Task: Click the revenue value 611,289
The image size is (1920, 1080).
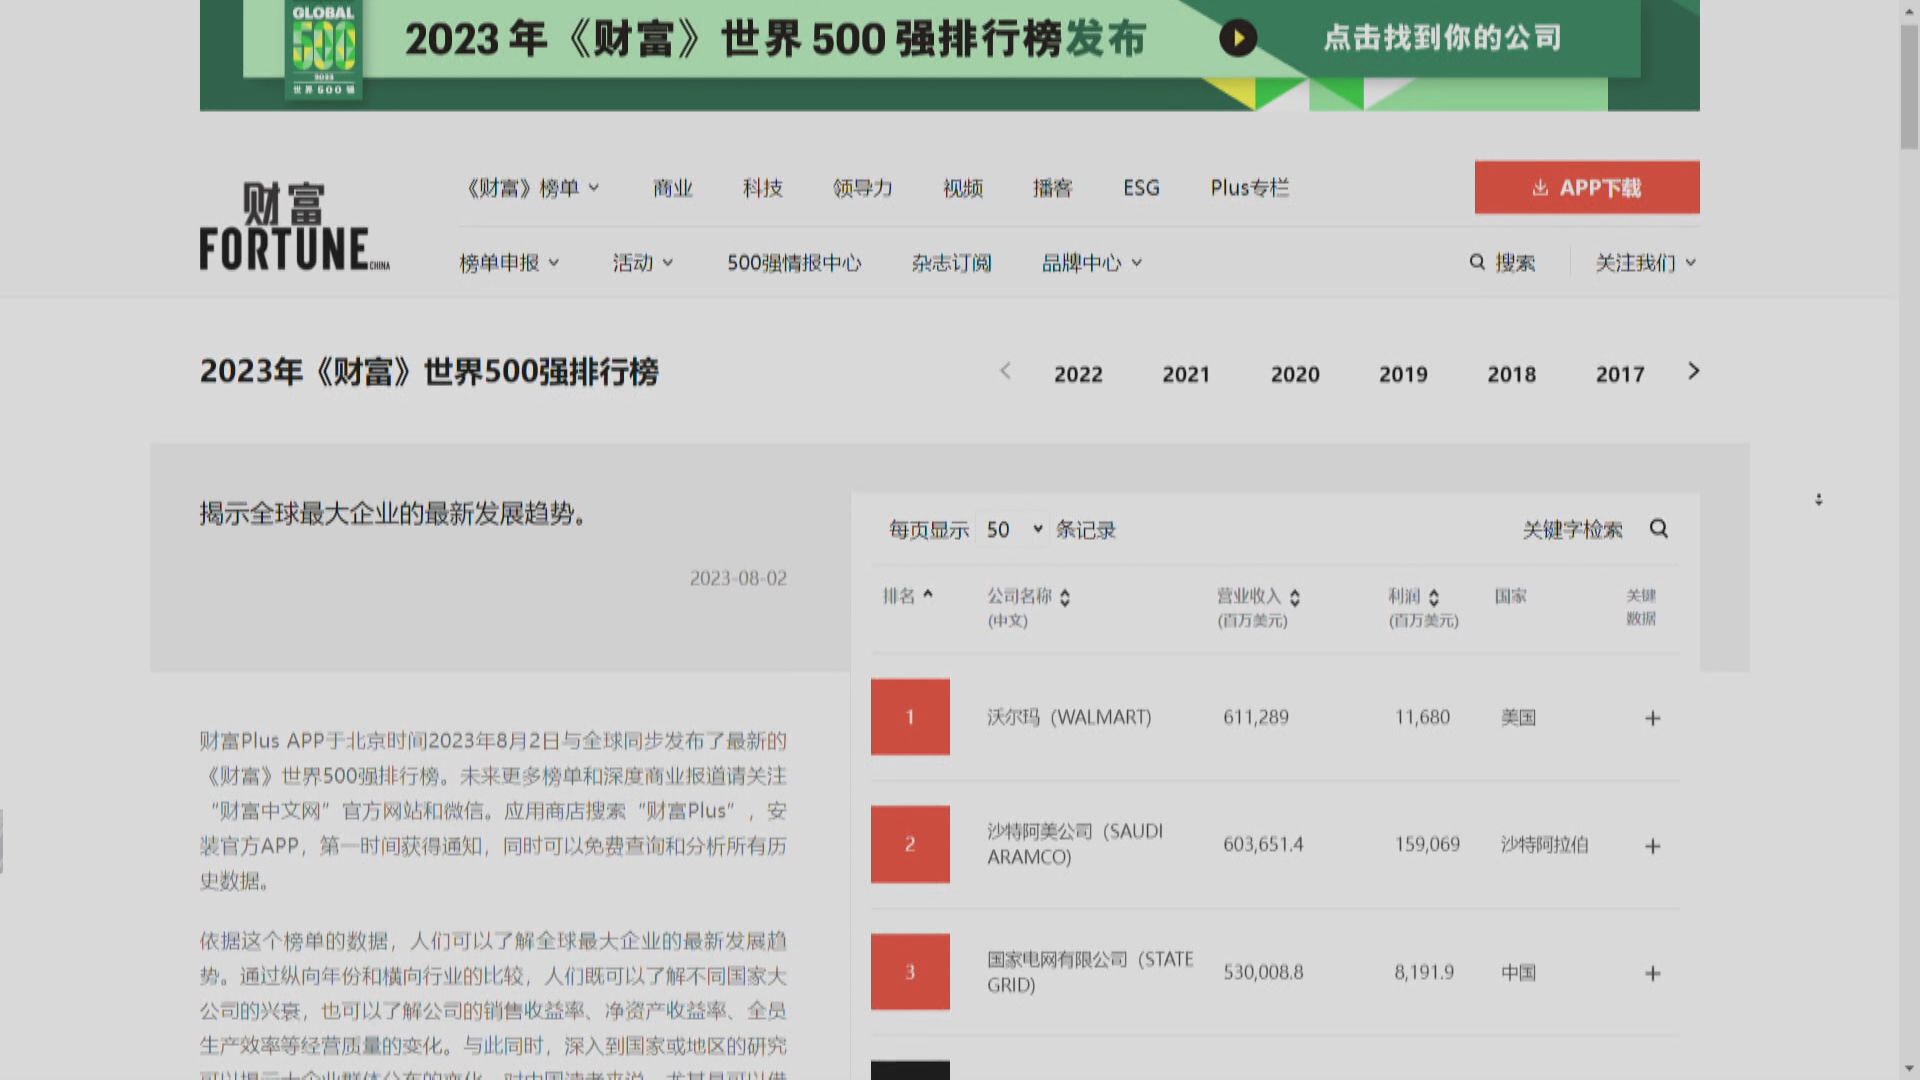Action: 1256,717
